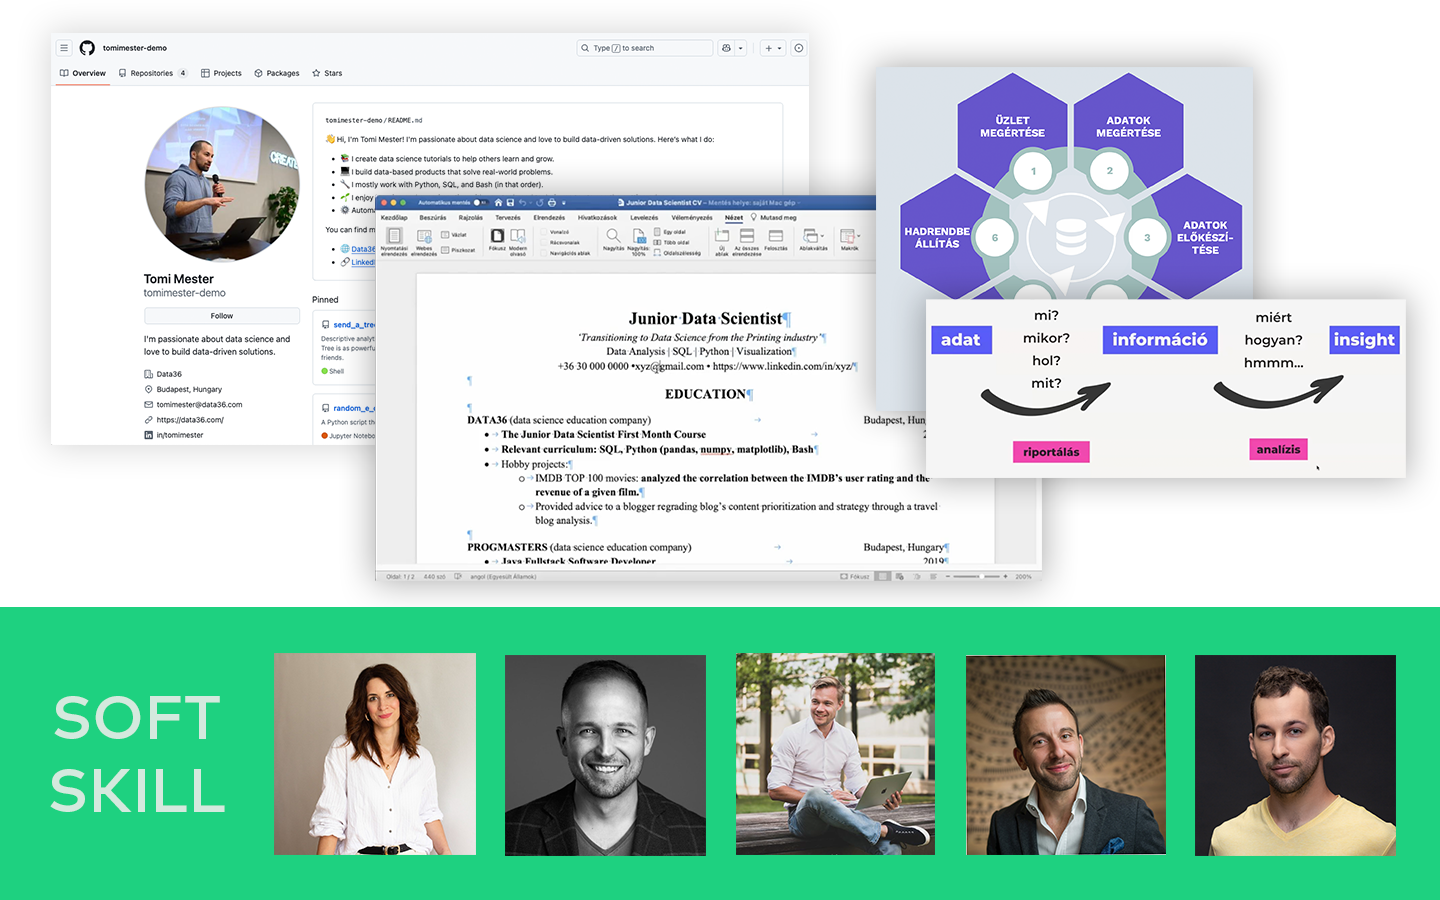Enable the Vonalzó checkbox
The image size is (1440, 900).
pos(544,232)
